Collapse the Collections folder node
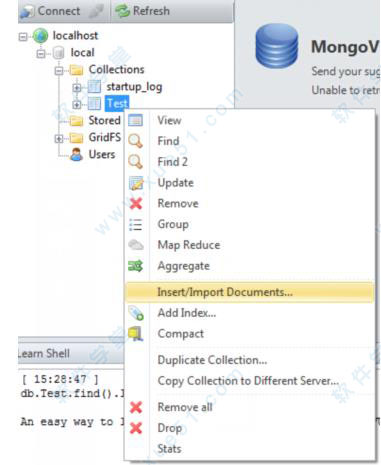The image size is (381, 465). coord(59,70)
